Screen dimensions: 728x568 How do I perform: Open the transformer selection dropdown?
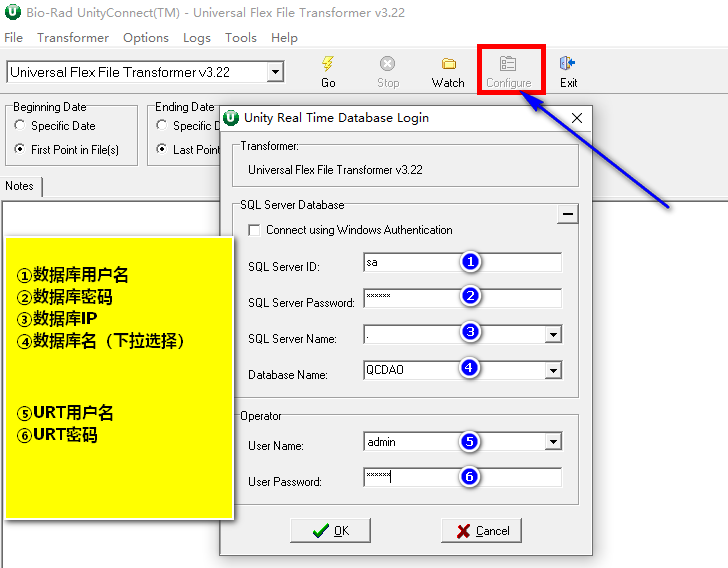tap(275, 72)
